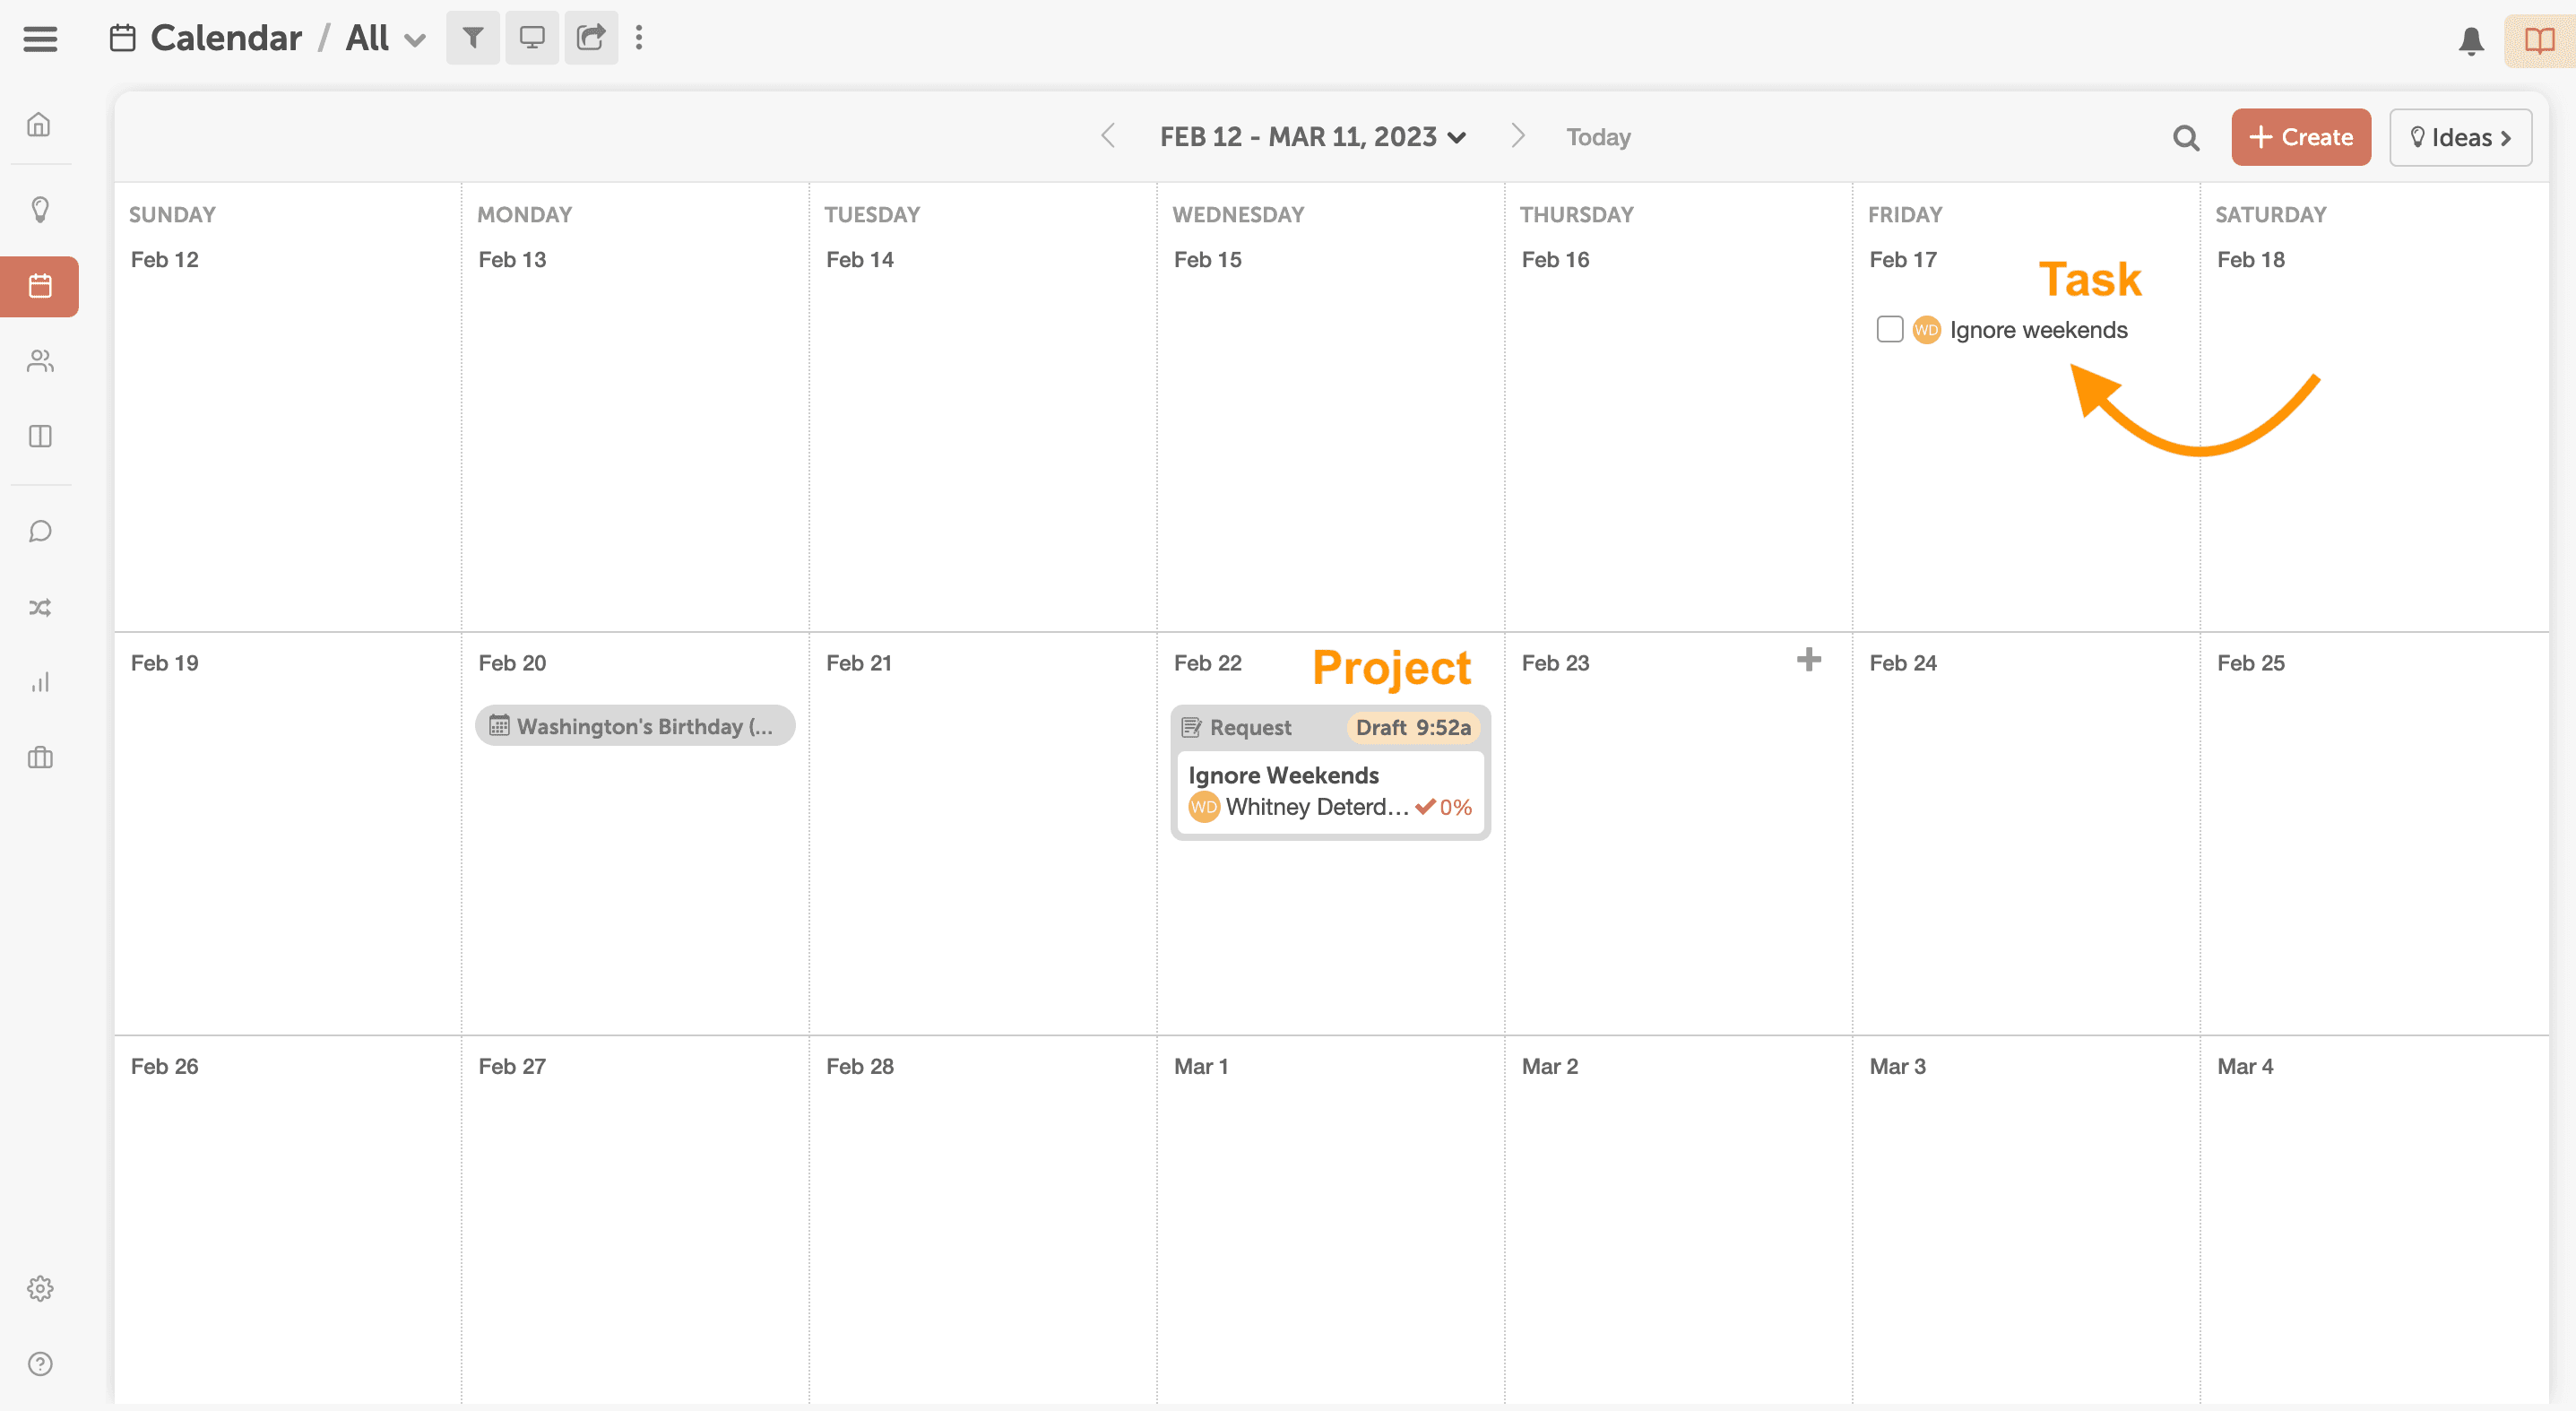Screen dimensions: 2576x1411
Task: Click the shuffle icon in sidebar
Action: [40, 607]
